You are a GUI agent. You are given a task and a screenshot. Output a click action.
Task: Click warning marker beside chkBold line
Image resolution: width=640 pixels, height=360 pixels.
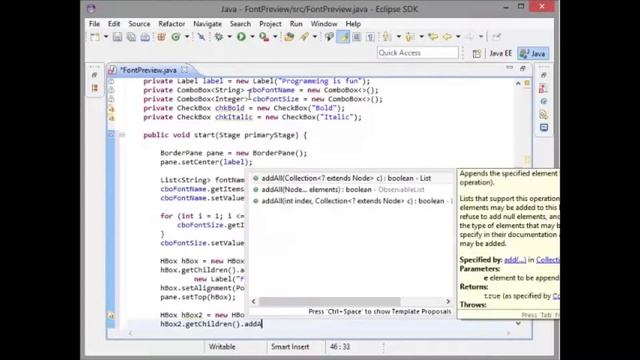(x=111, y=109)
